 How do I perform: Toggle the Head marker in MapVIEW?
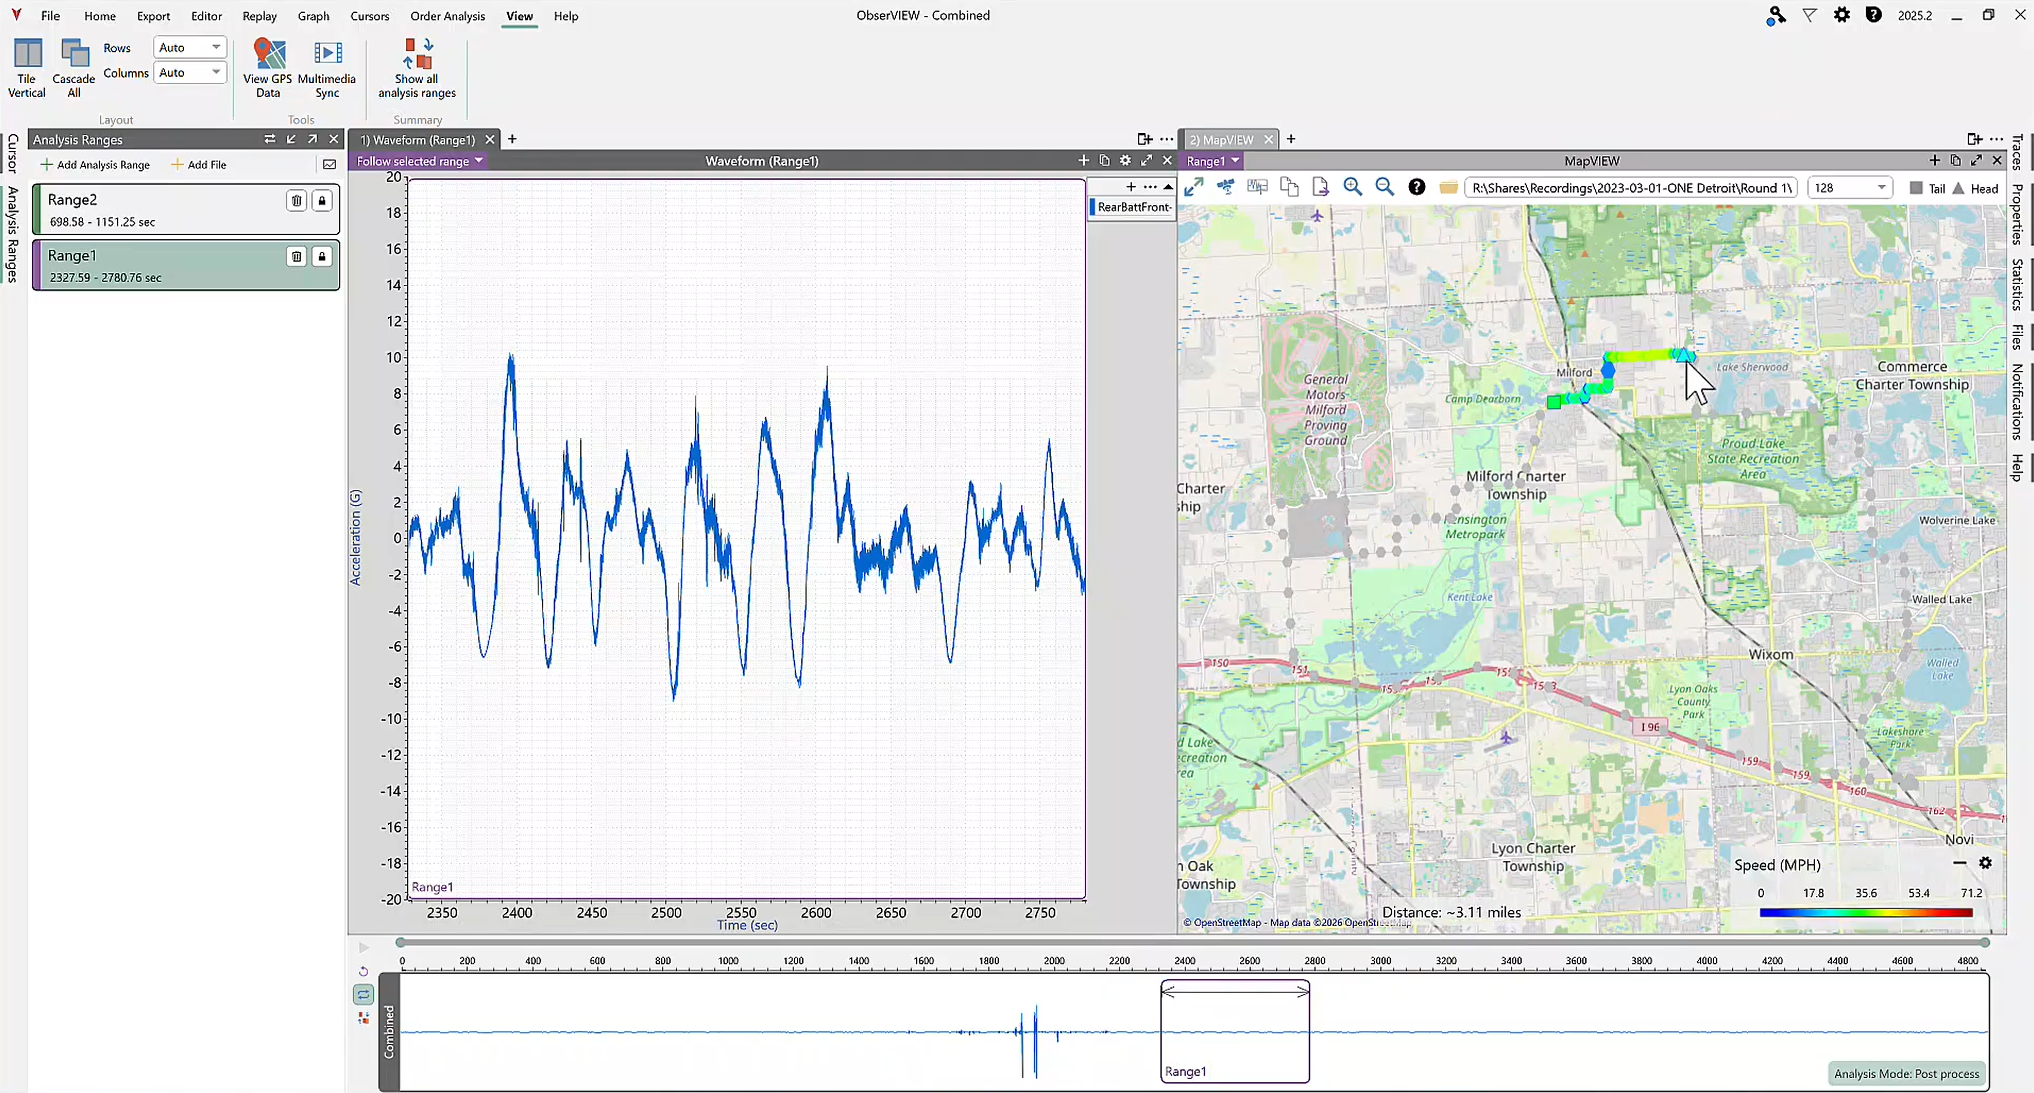click(x=1974, y=188)
